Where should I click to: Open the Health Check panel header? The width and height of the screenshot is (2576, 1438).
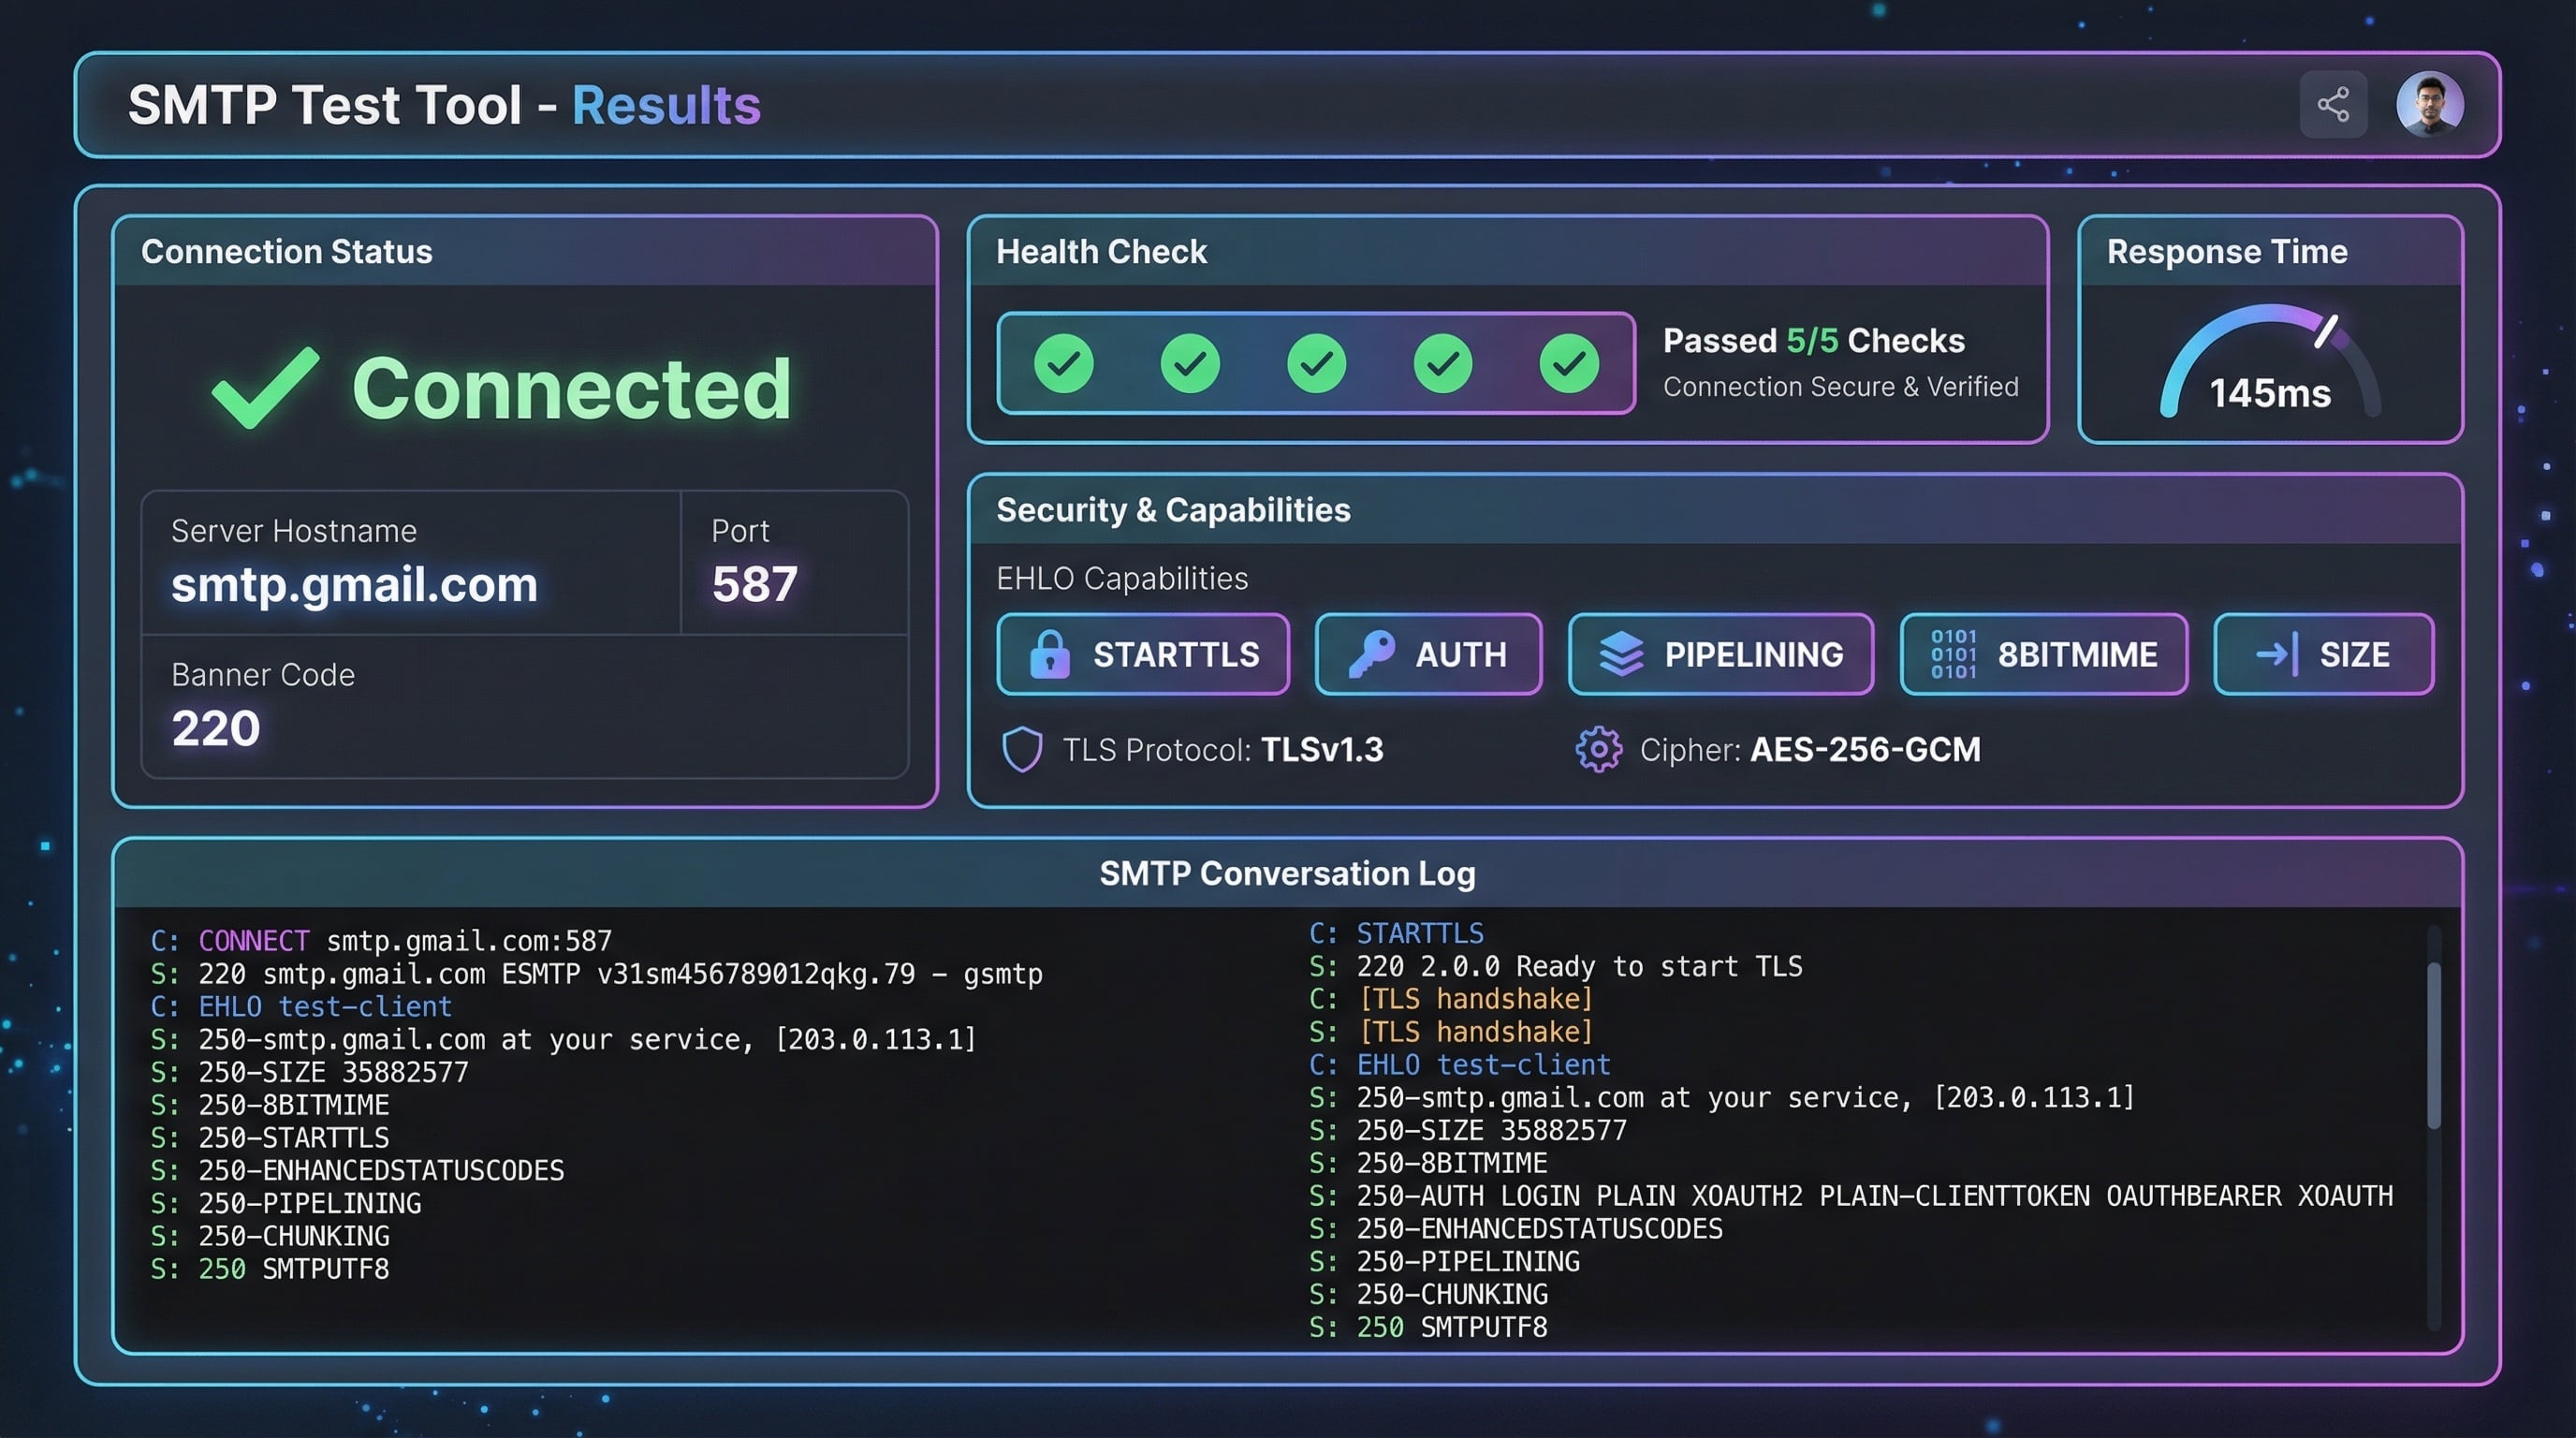(1101, 252)
